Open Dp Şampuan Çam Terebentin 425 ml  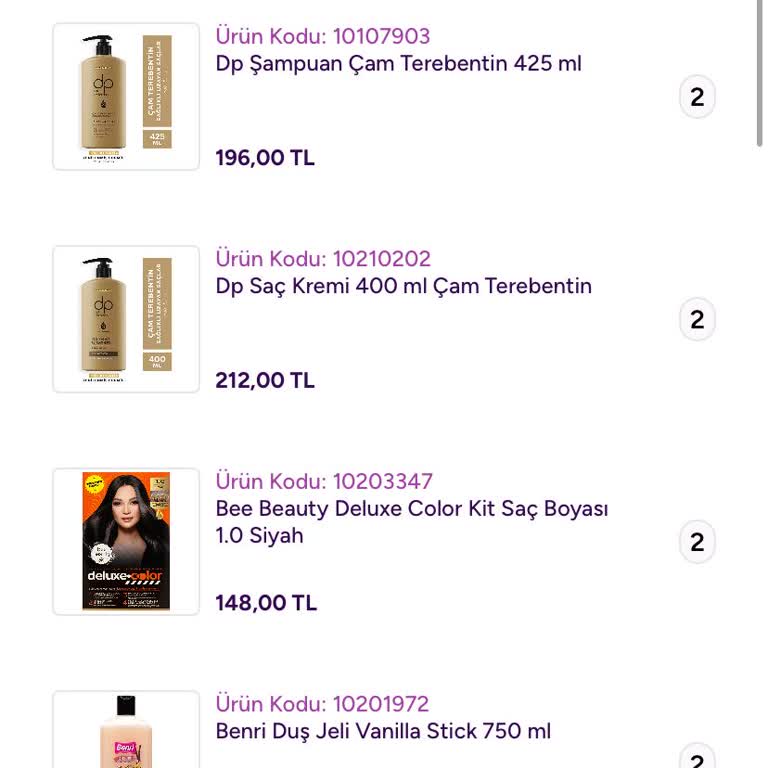pyautogui.click(x=398, y=64)
